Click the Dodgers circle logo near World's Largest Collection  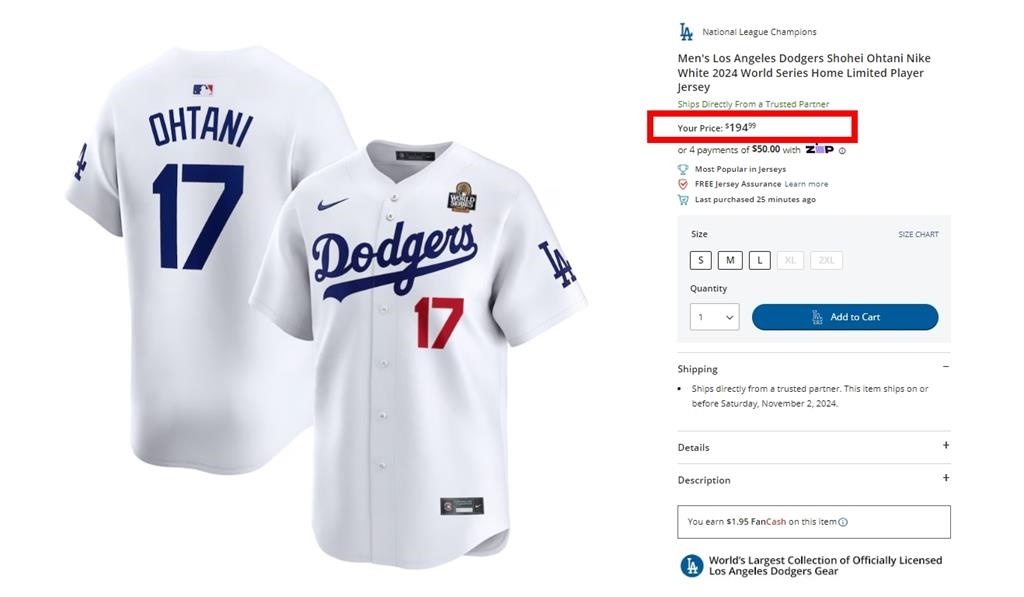(x=690, y=565)
